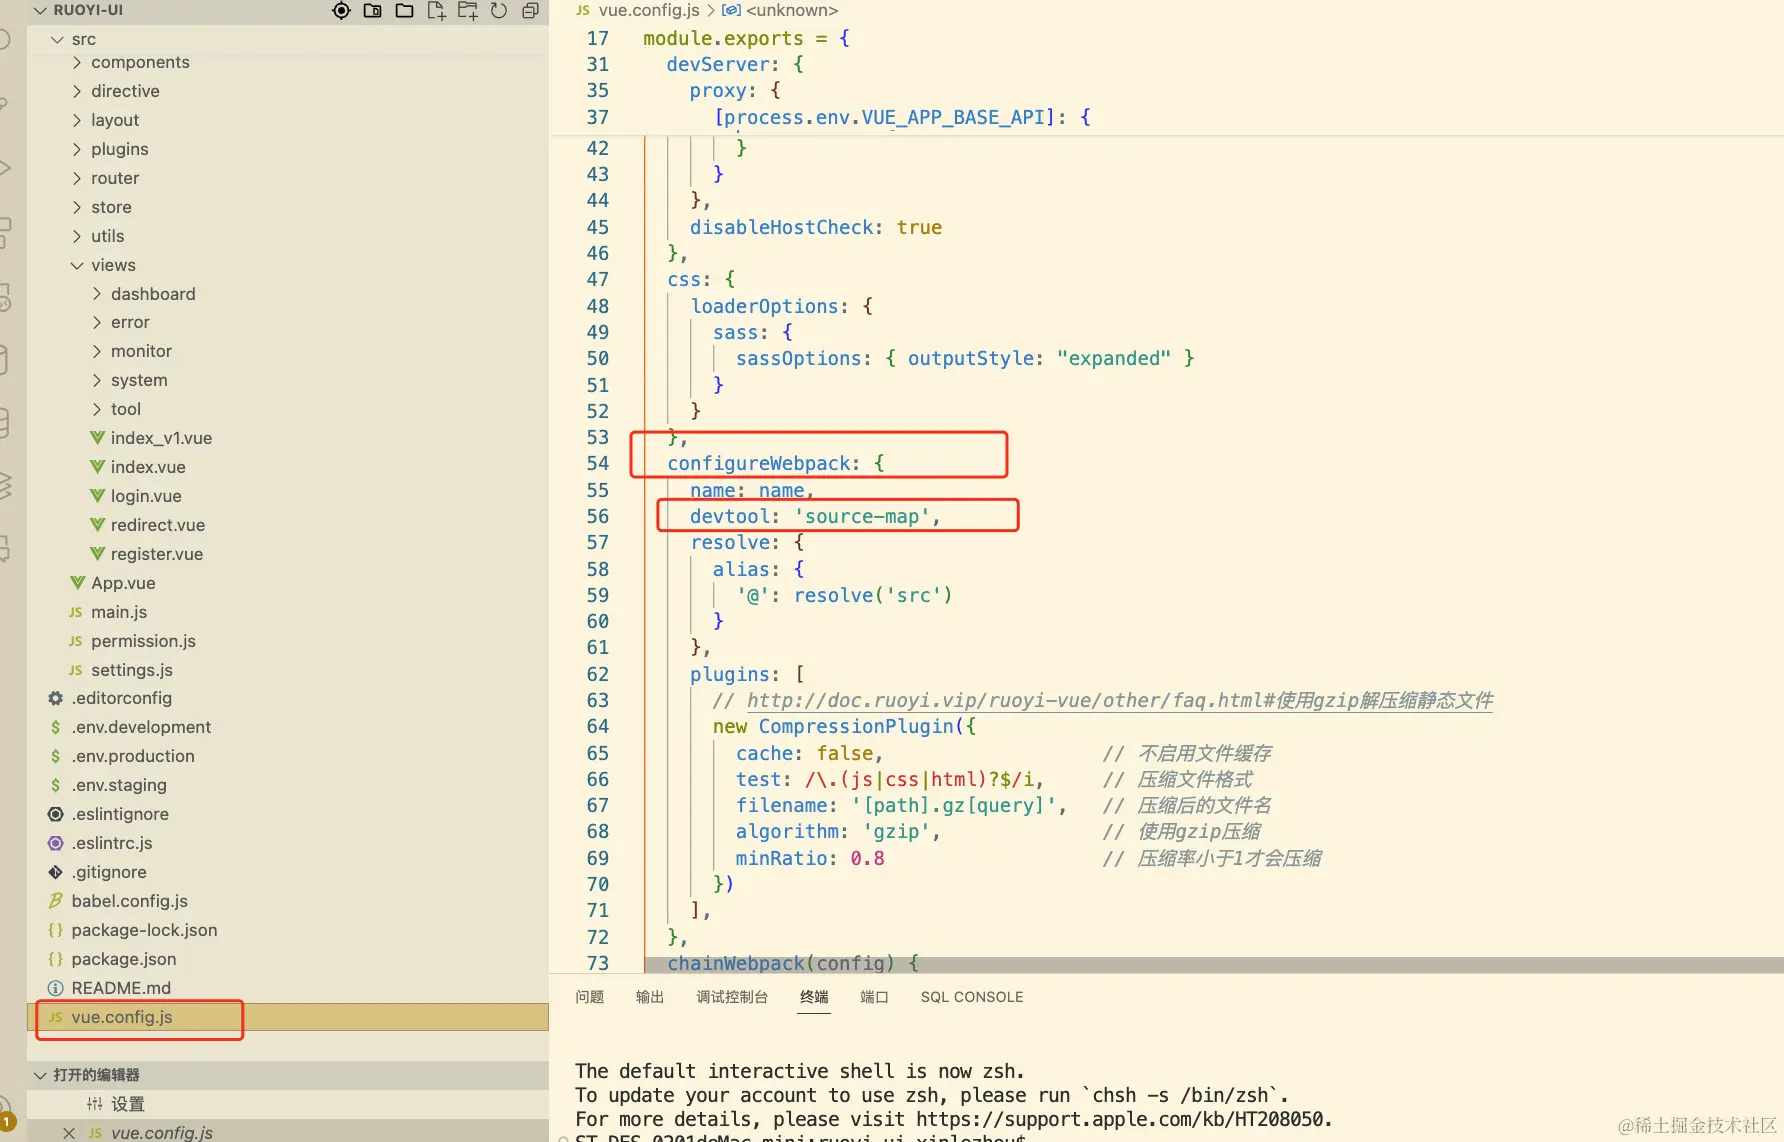The image size is (1784, 1142).
Task: Expand the utils folder
Action: (x=78, y=236)
